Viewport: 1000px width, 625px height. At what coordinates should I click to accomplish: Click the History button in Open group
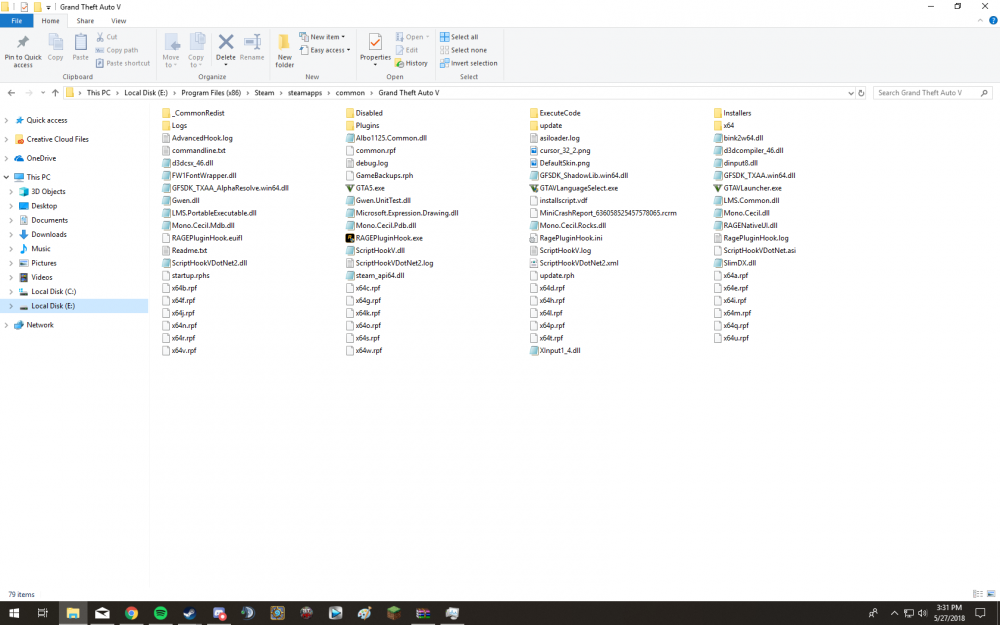pos(411,63)
